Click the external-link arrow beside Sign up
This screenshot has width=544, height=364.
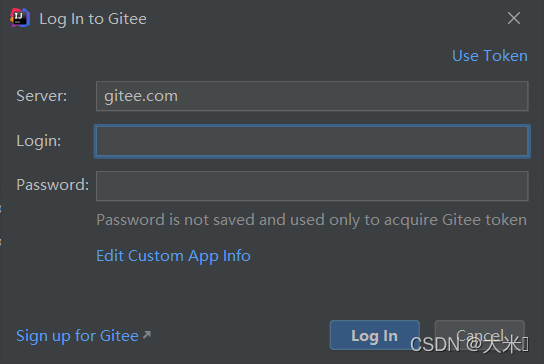(x=147, y=335)
